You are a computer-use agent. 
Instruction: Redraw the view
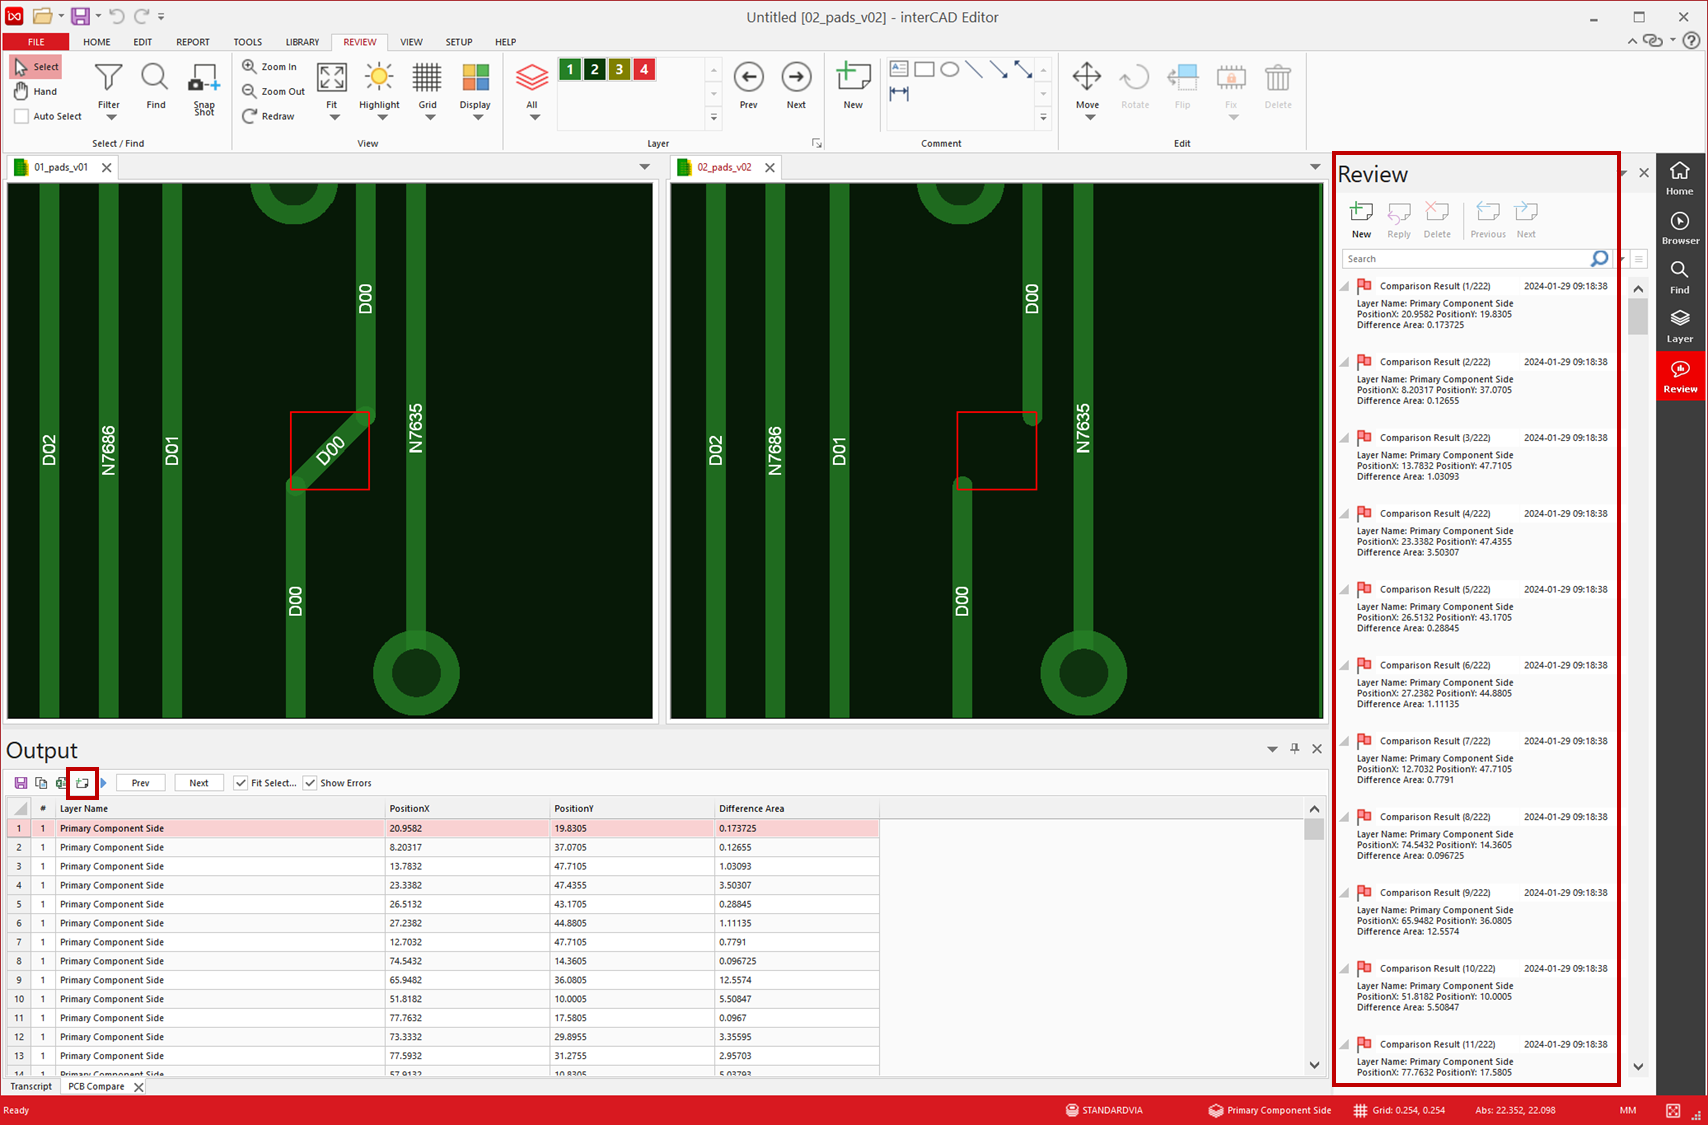coord(269,116)
